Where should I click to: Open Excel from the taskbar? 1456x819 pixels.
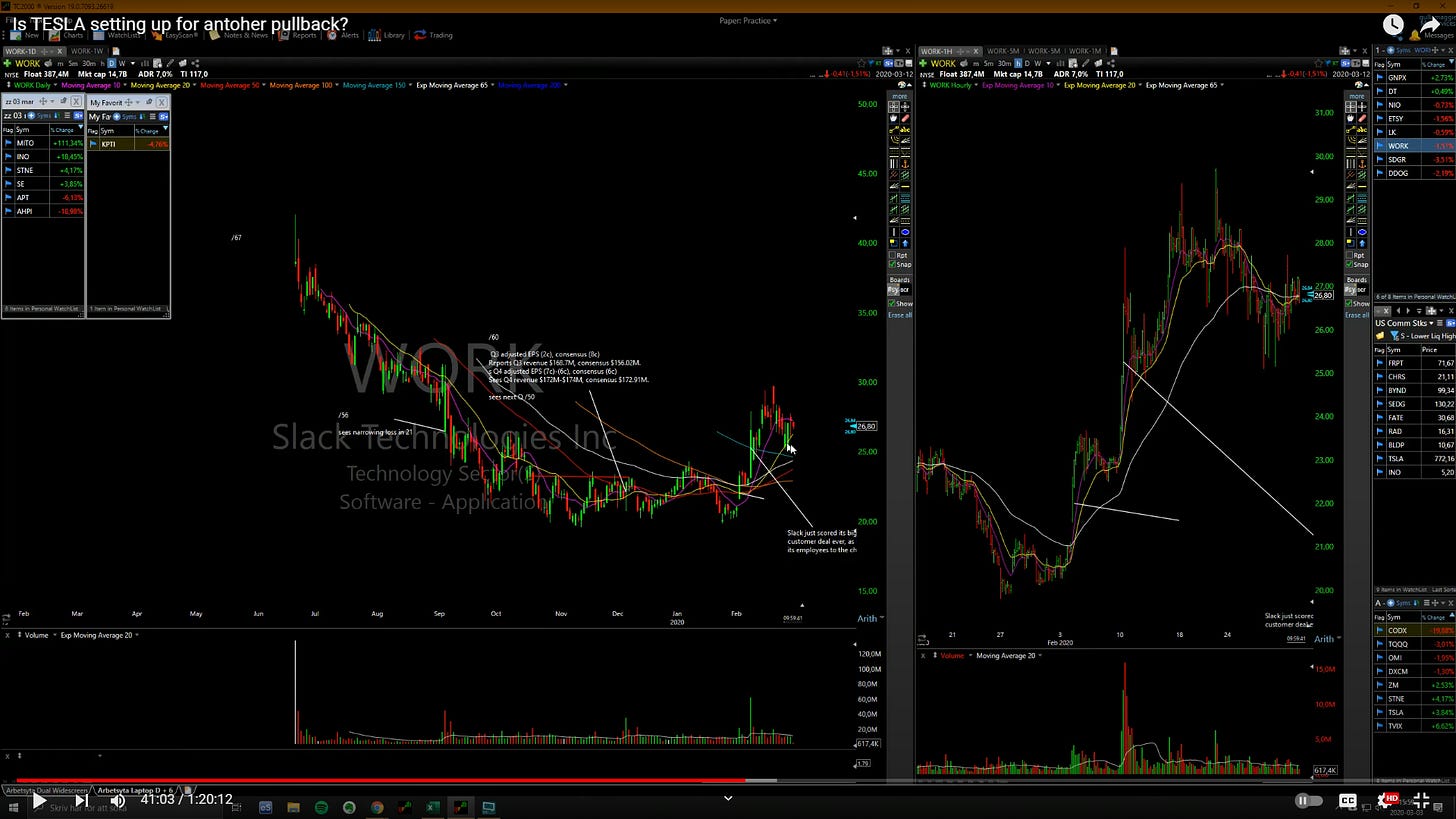(x=433, y=807)
